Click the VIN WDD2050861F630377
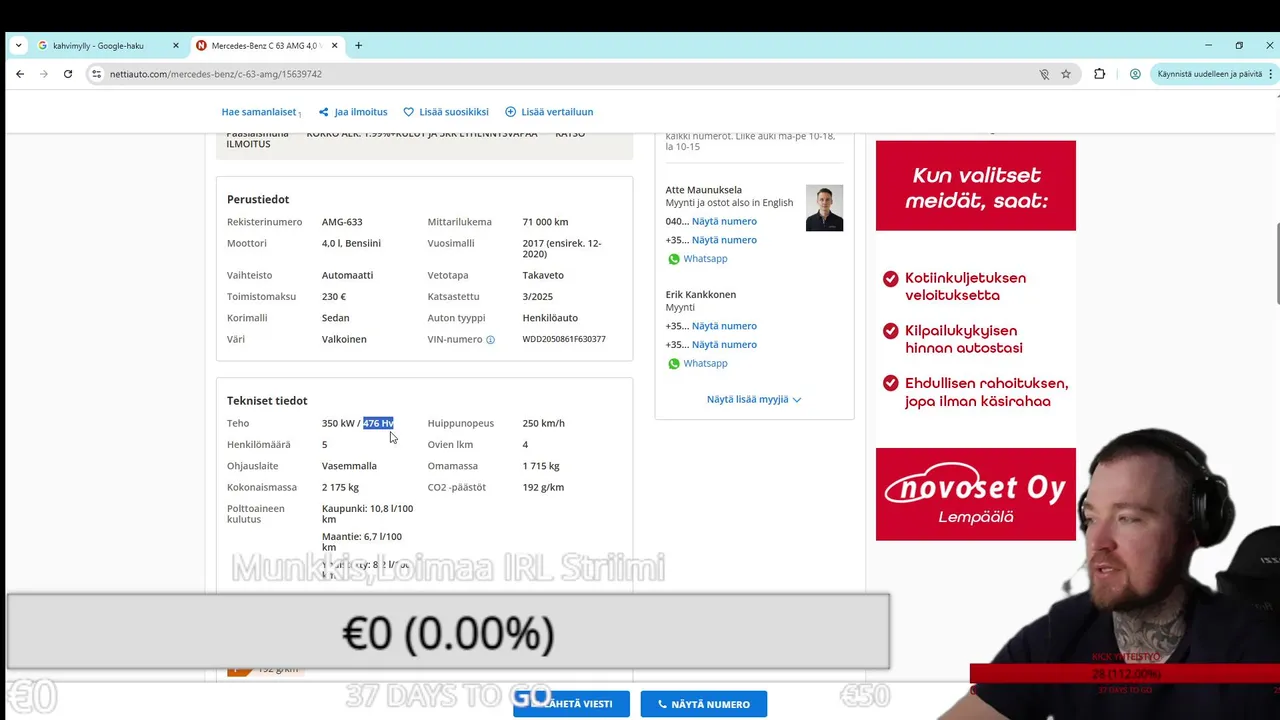This screenshot has height=720, width=1280. tap(564, 339)
